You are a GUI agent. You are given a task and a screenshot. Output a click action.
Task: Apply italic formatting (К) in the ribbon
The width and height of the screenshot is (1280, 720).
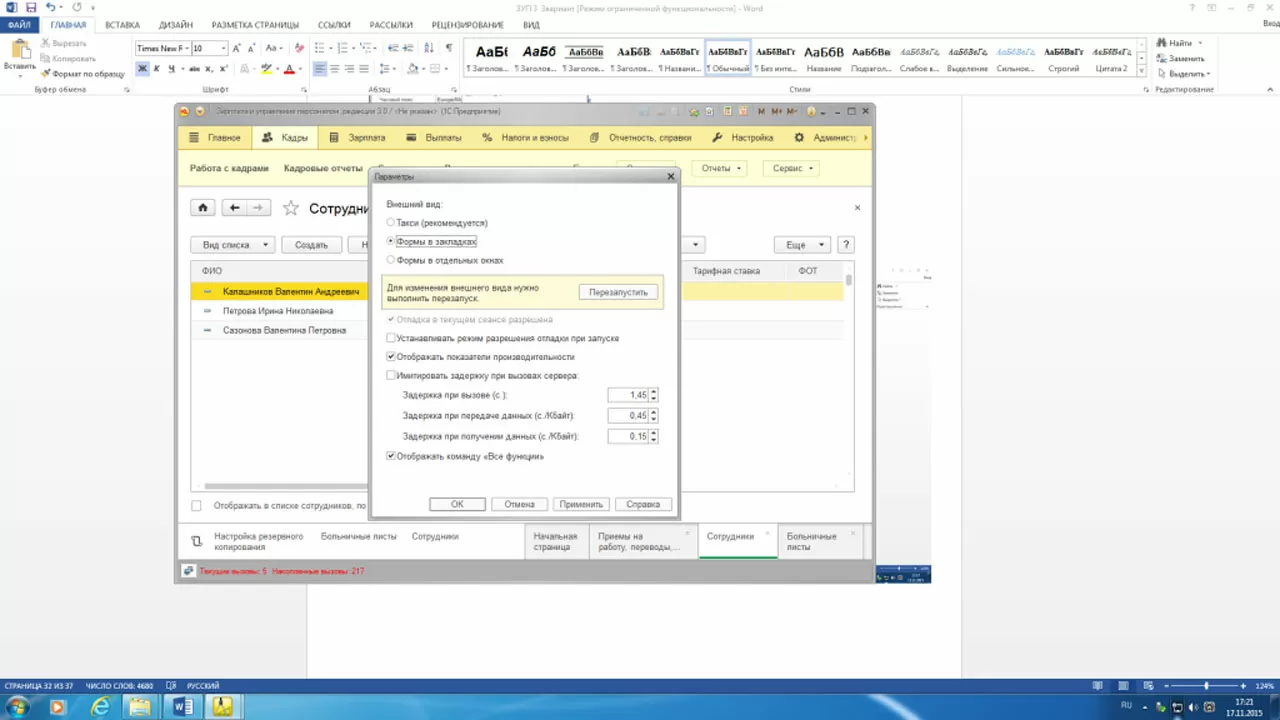(x=157, y=69)
